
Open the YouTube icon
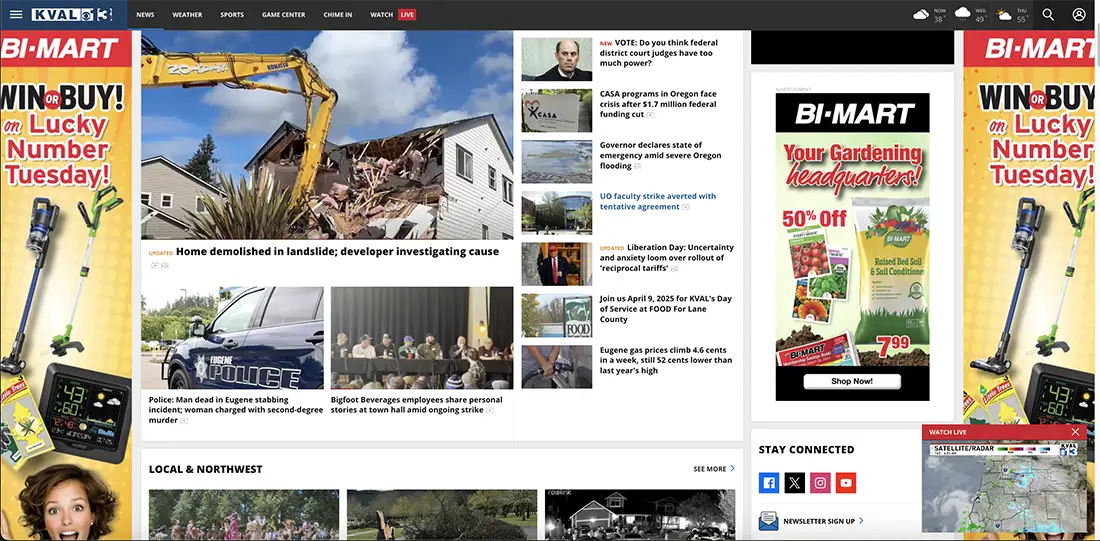click(846, 483)
